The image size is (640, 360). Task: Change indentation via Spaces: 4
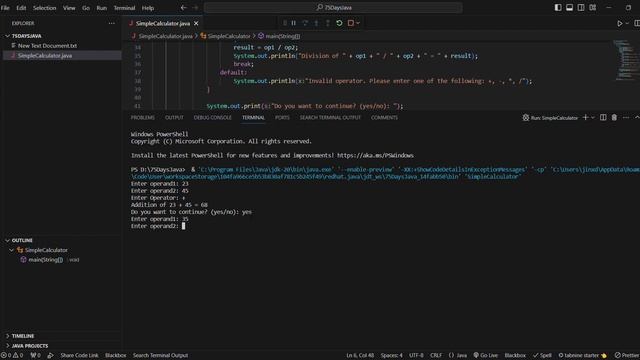391,356
